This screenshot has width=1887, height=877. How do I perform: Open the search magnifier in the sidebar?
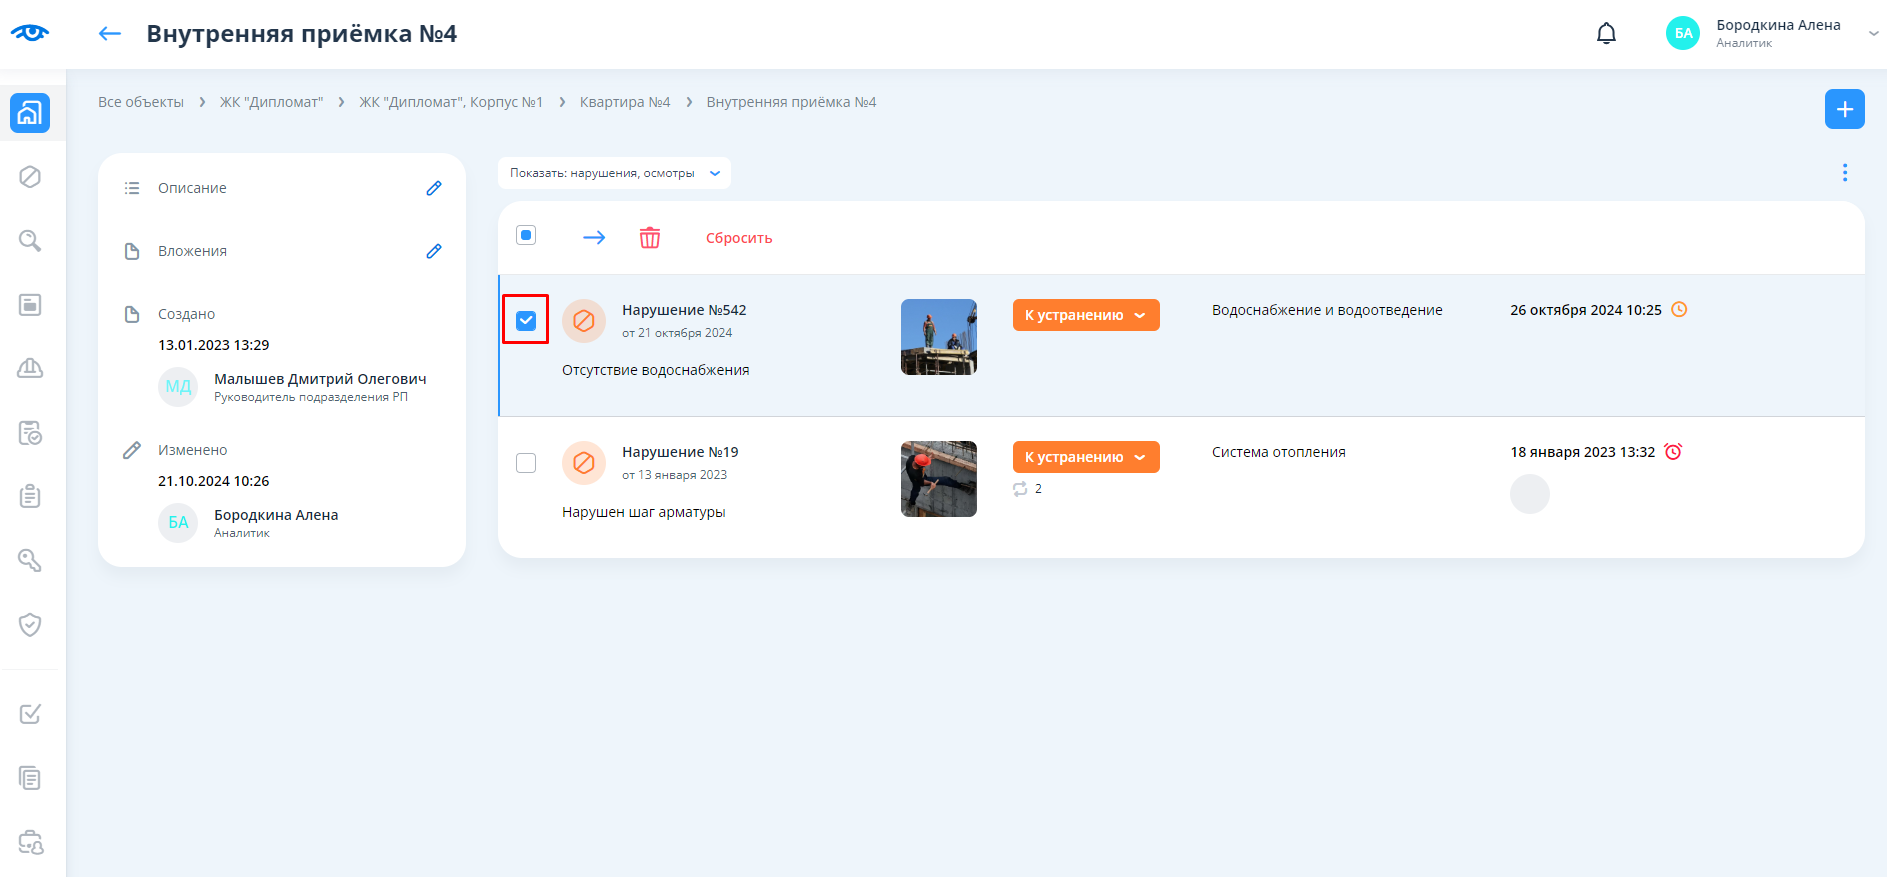30,241
